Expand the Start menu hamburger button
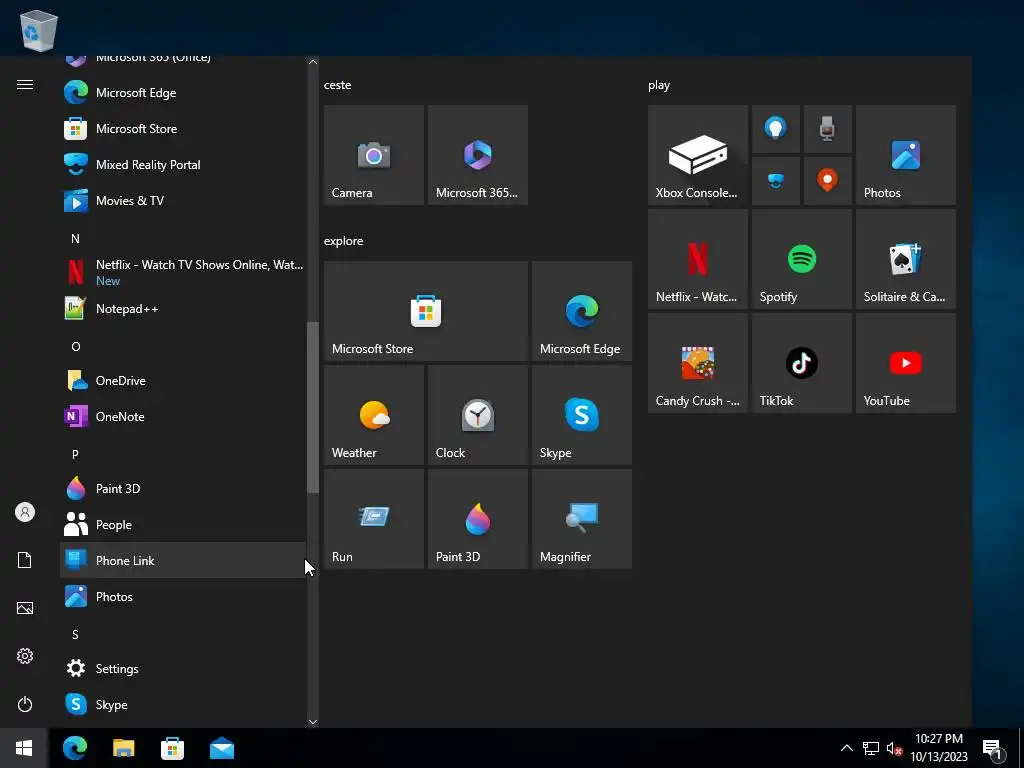The height and width of the screenshot is (768, 1024). pyautogui.click(x=25, y=85)
